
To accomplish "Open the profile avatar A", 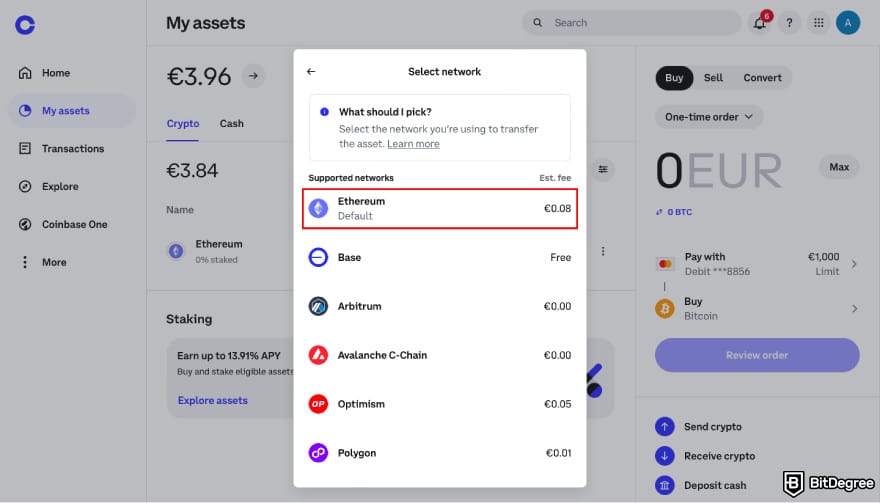I will pyautogui.click(x=848, y=23).
